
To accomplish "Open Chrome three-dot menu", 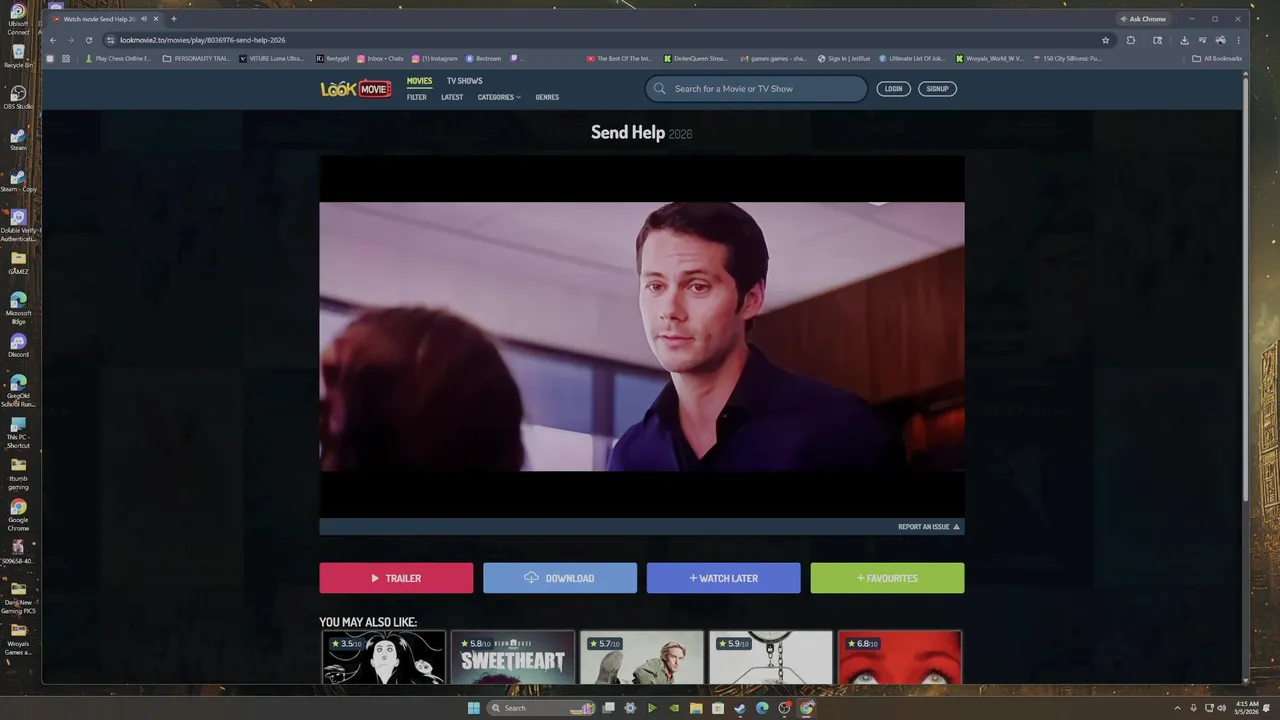I will (x=1238, y=40).
